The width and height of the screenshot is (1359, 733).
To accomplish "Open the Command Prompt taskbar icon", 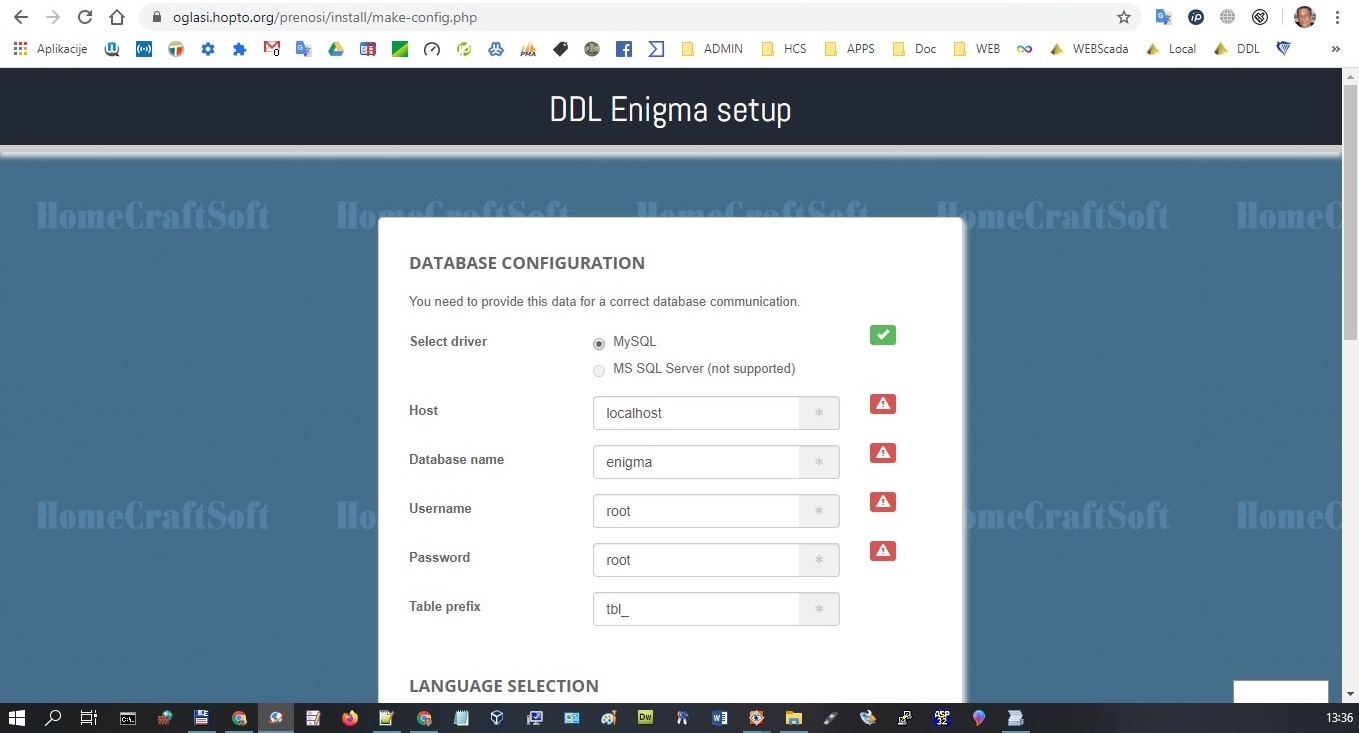I will tap(128, 718).
